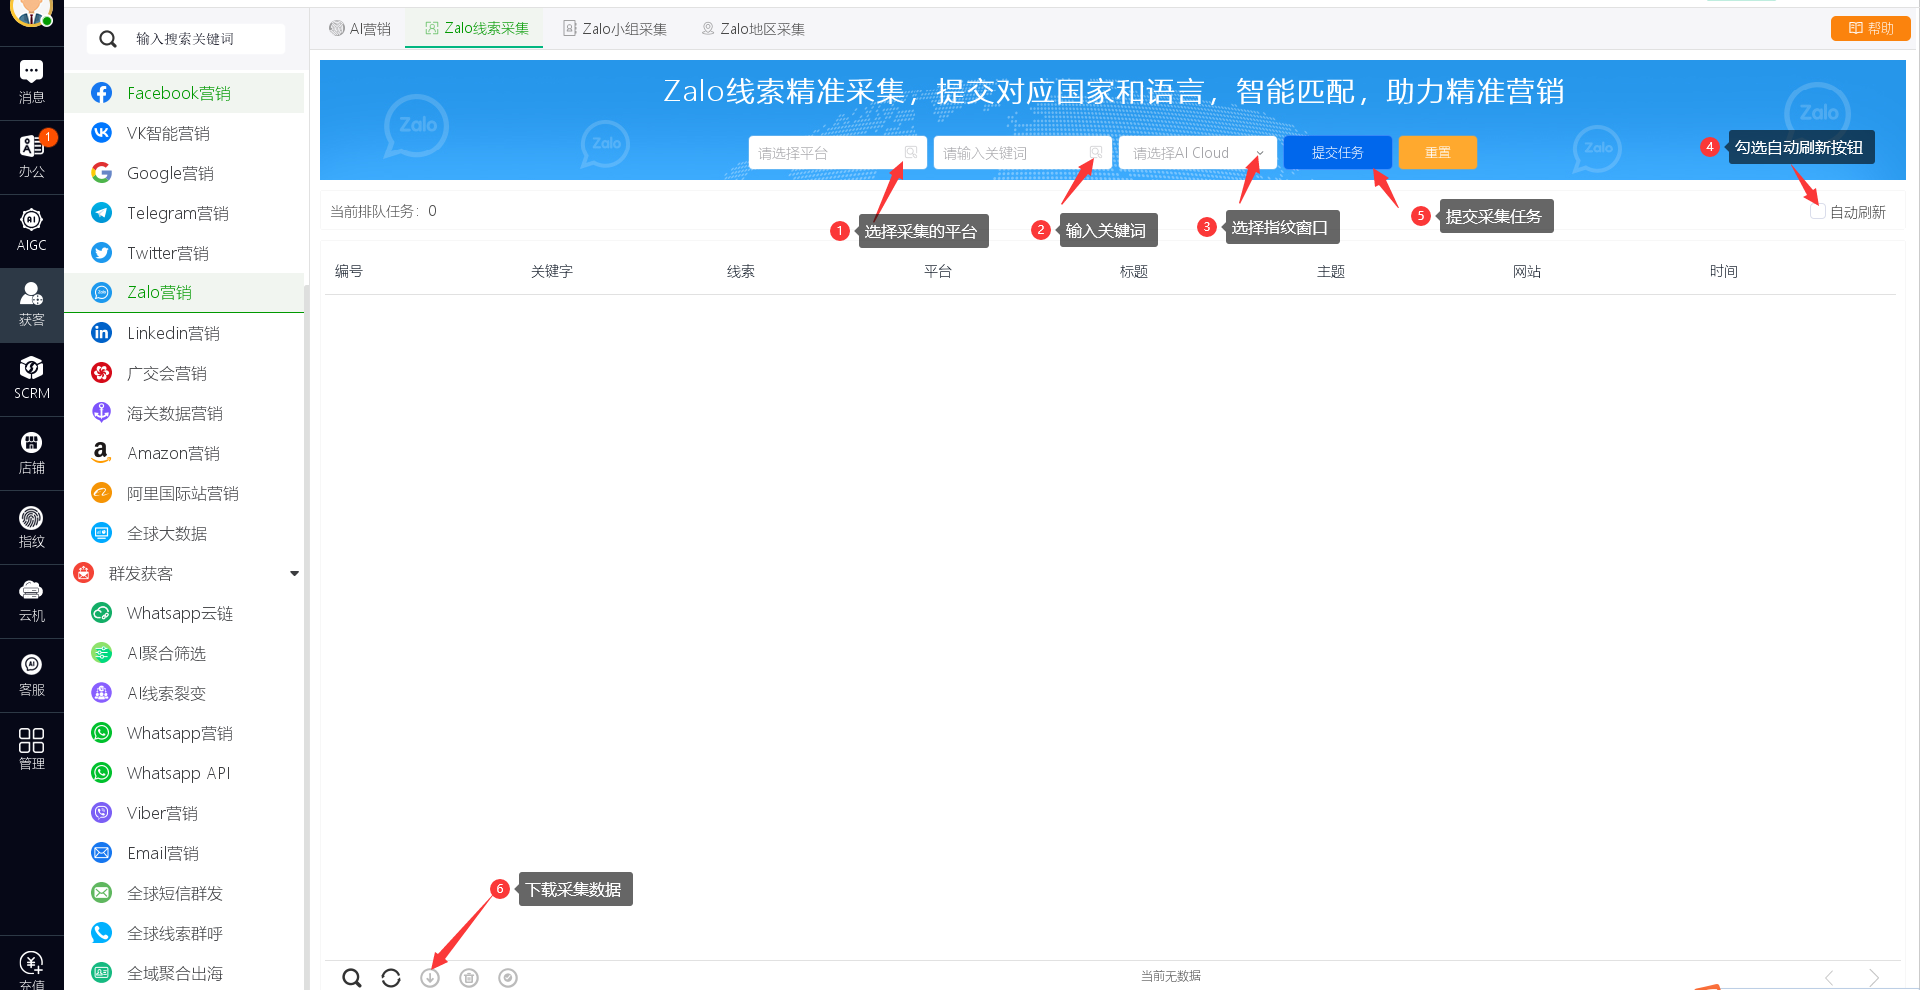Go to next page arrow at bottom right
The height and width of the screenshot is (990, 1920).
1873,978
